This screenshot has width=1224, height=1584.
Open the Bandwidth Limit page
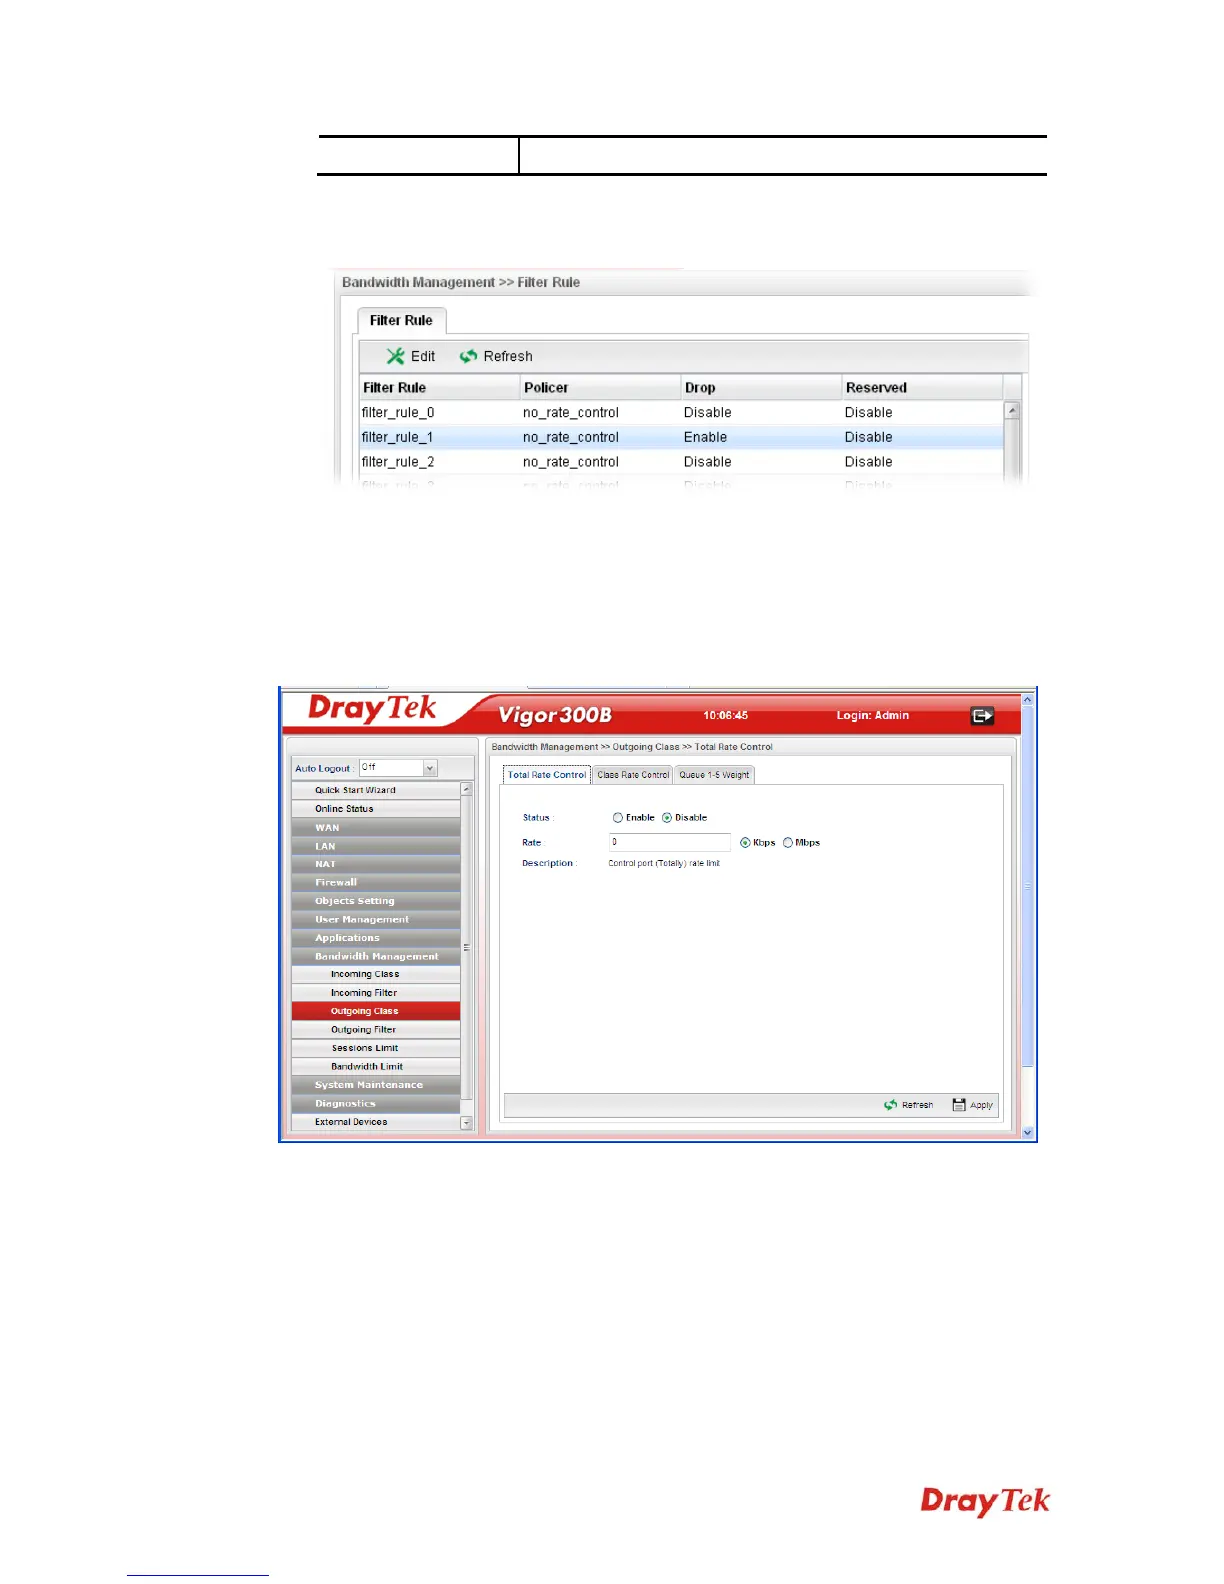376,1067
